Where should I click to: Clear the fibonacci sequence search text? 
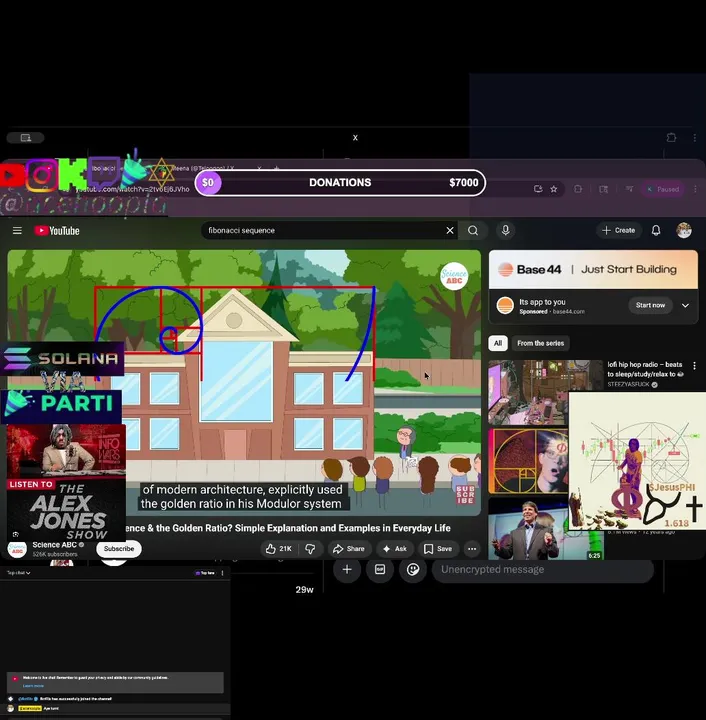pos(450,231)
